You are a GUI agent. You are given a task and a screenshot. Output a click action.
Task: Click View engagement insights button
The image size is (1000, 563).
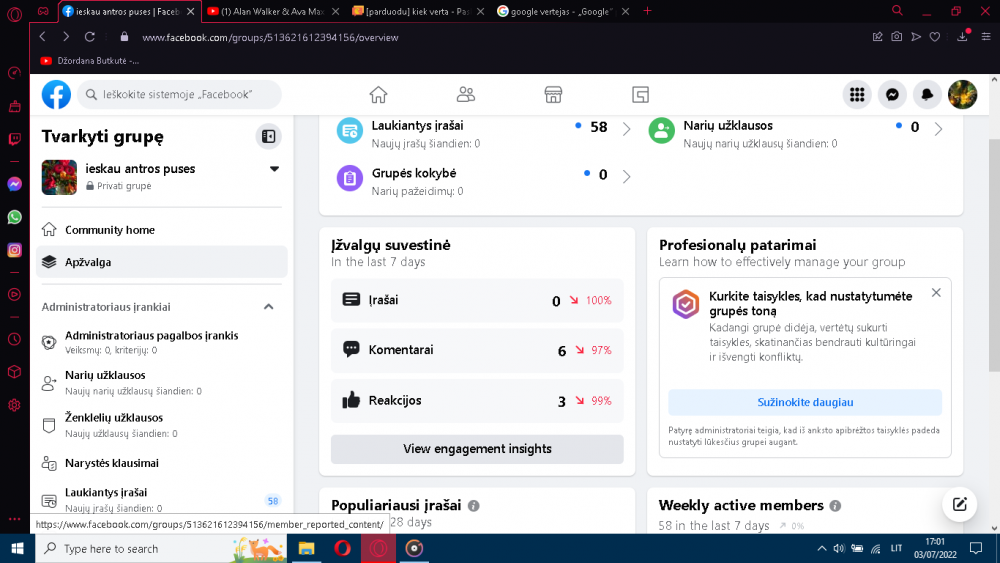(477, 449)
